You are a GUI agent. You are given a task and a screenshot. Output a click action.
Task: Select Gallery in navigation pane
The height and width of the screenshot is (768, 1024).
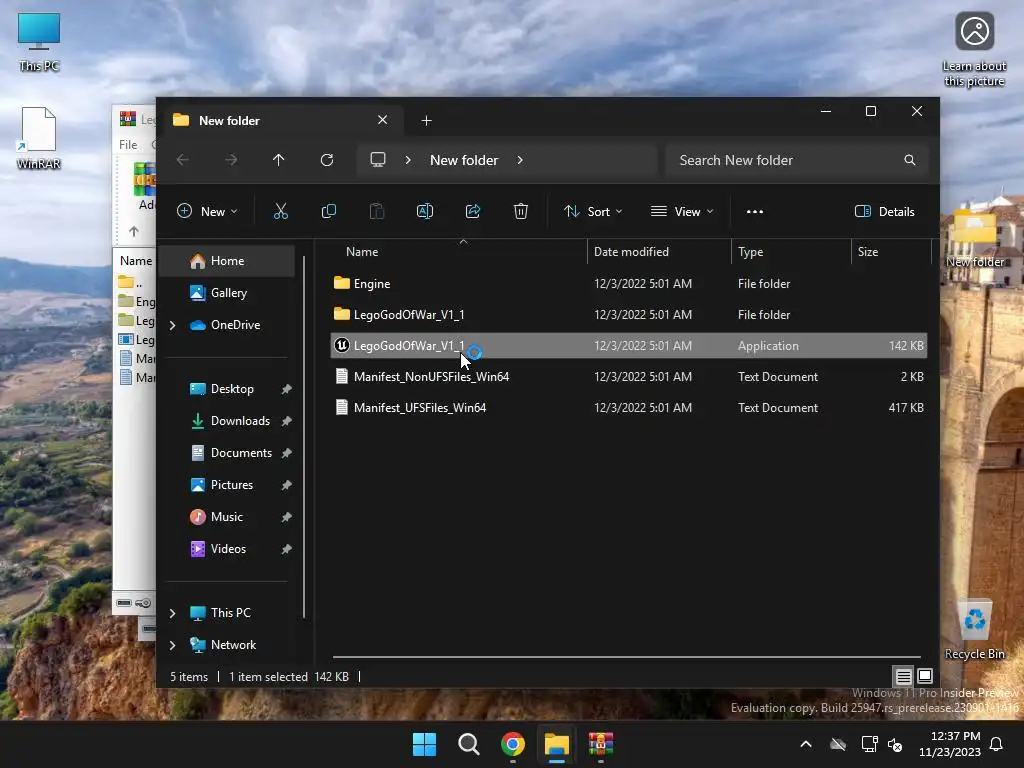(x=227, y=293)
